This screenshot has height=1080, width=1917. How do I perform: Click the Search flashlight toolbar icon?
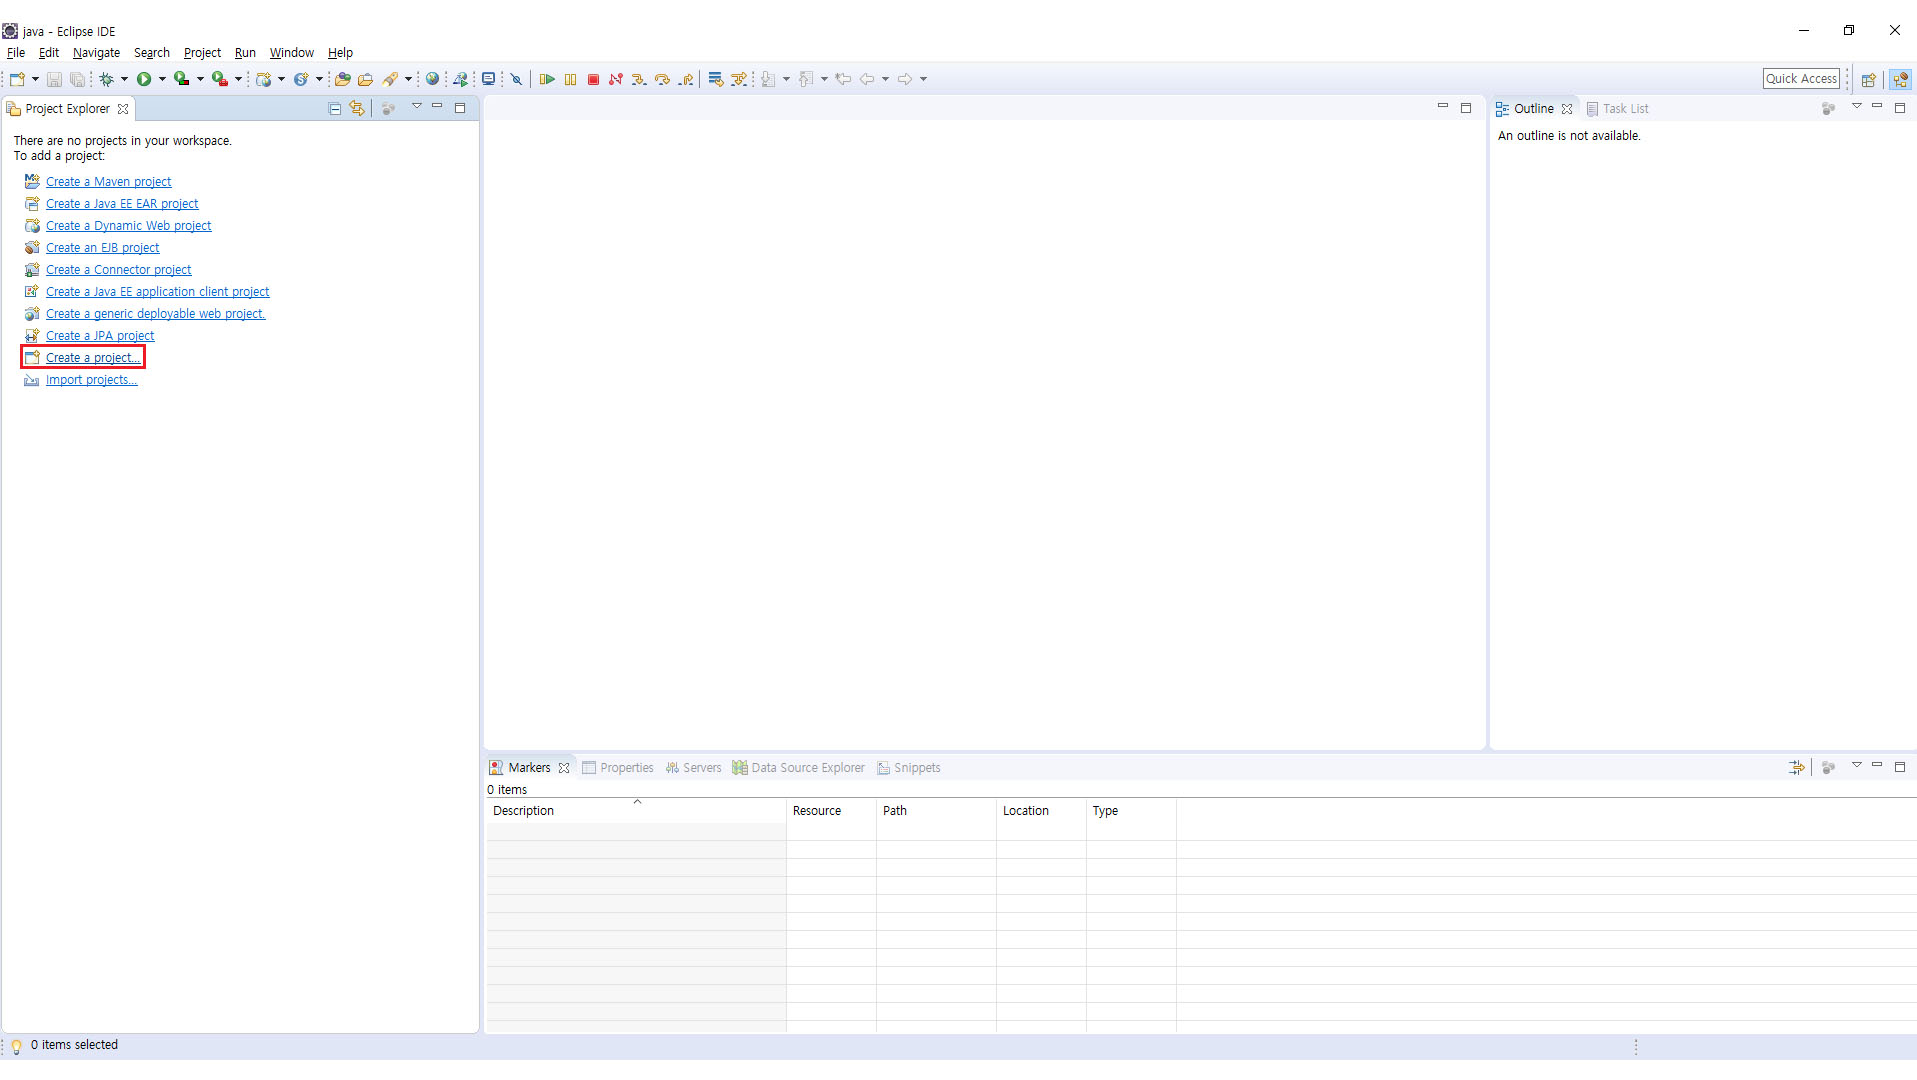click(x=390, y=79)
